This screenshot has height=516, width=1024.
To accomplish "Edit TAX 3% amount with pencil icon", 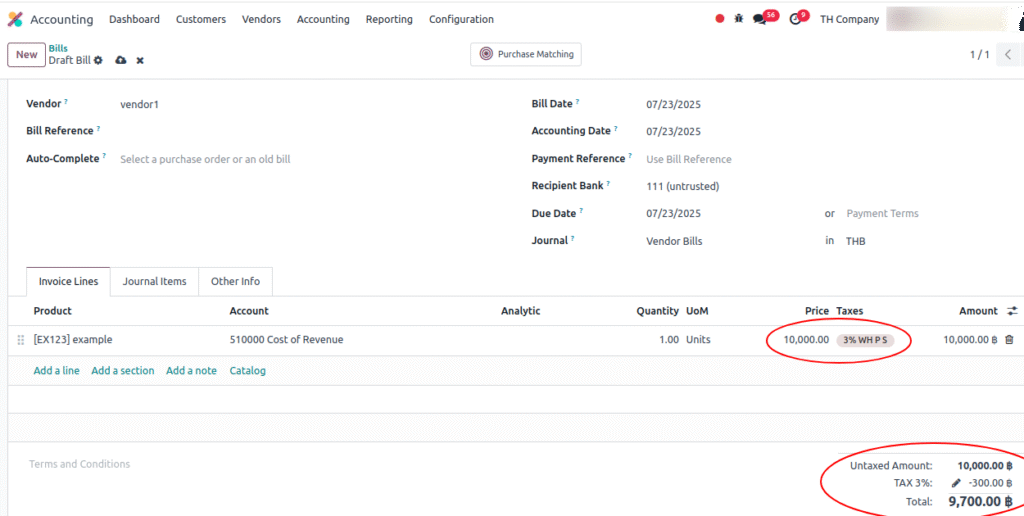I will [x=956, y=483].
